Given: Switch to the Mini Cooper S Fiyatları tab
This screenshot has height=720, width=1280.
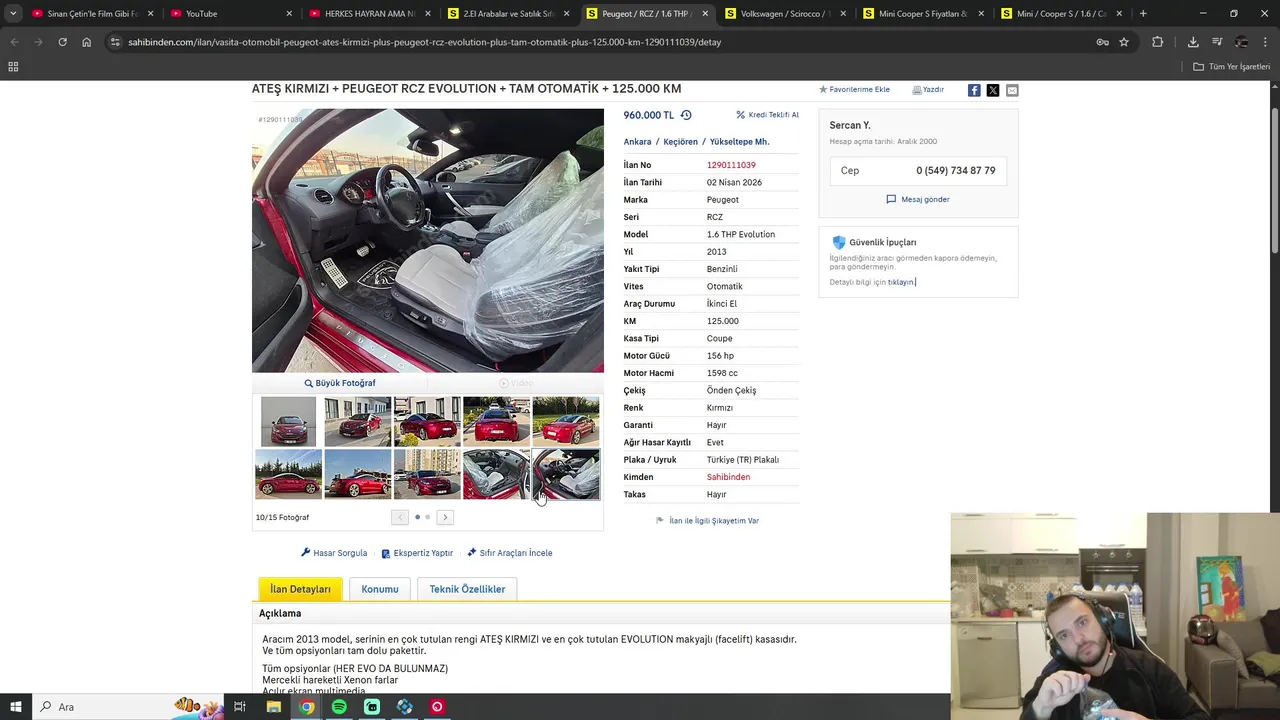Looking at the screenshot, I should (x=923, y=14).
